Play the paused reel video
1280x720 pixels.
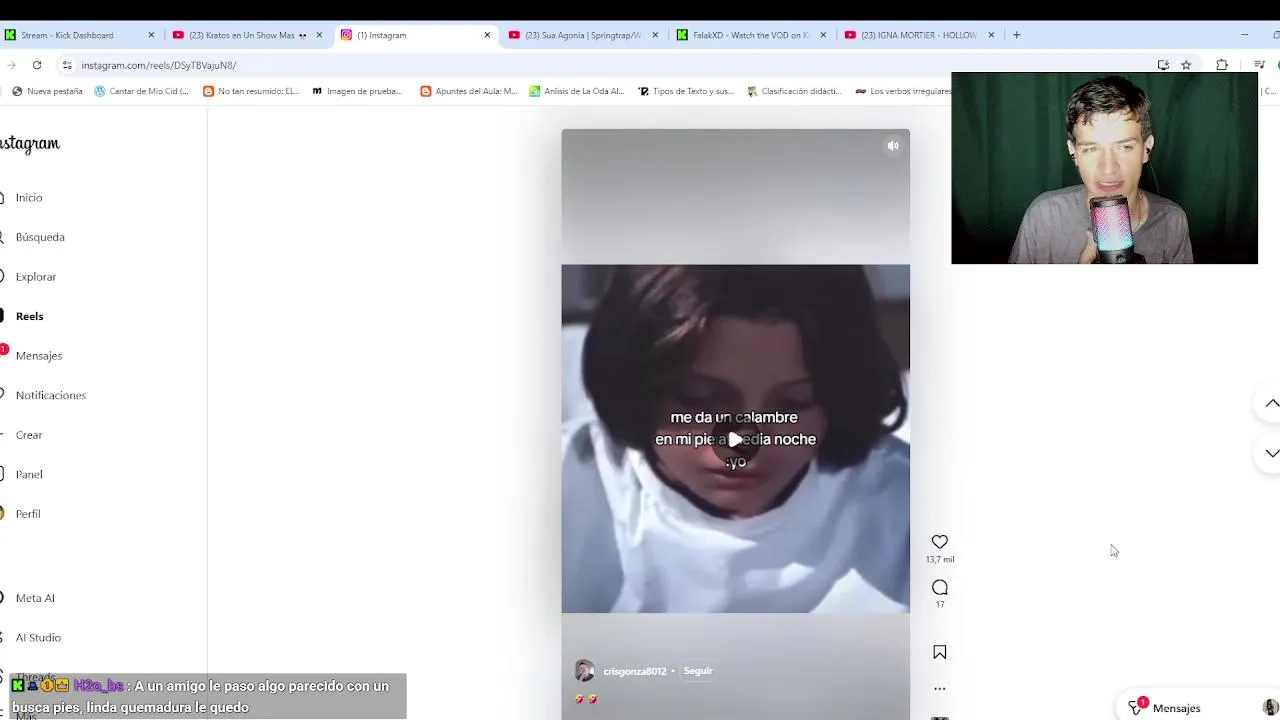pos(735,440)
